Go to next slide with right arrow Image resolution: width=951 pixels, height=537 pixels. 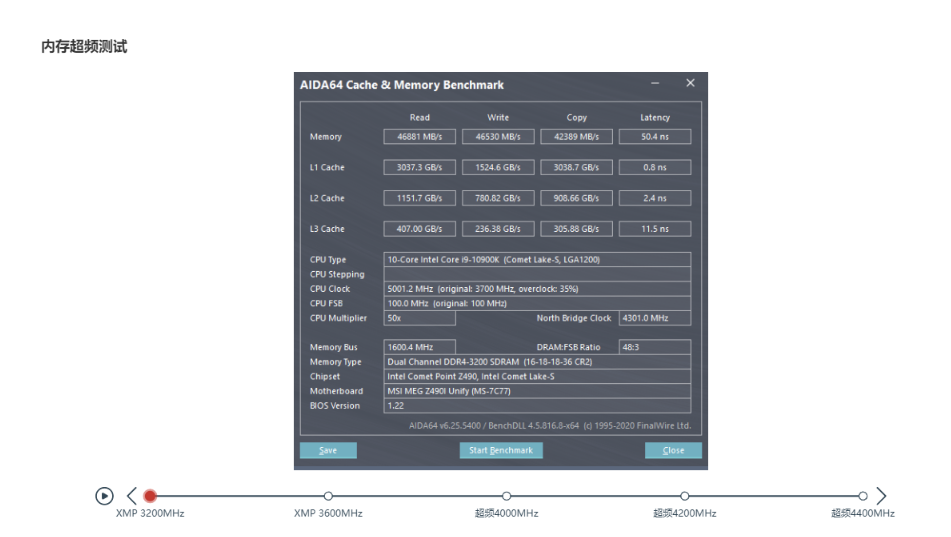[881, 496]
